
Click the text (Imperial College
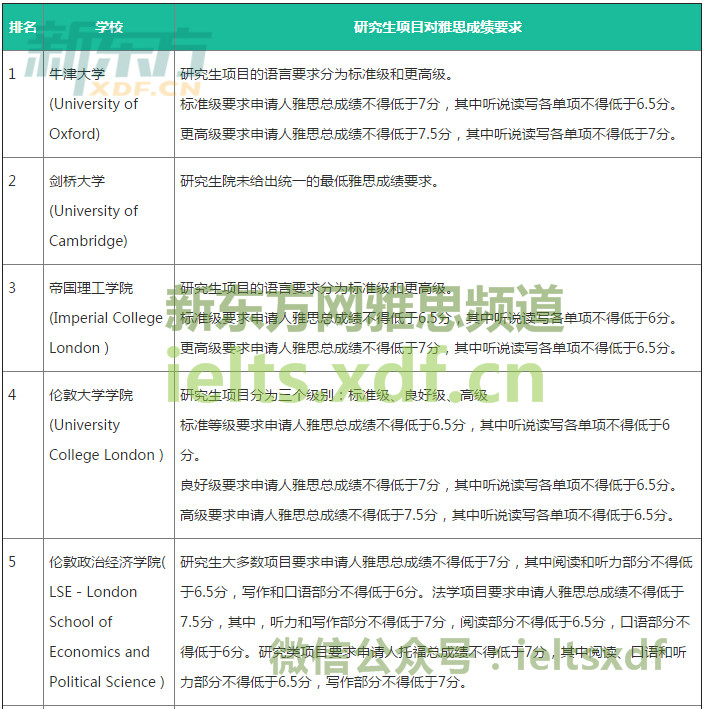click(106, 318)
